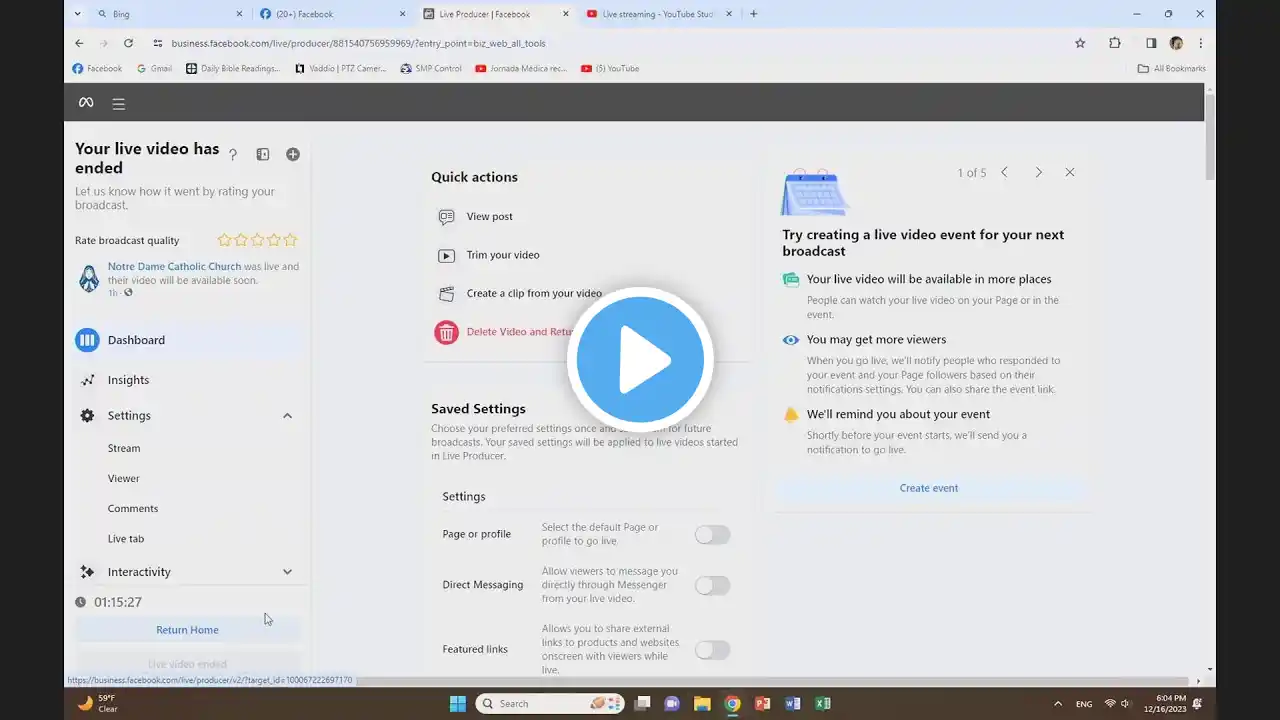Image resolution: width=1280 pixels, height=720 pixels.
Task: Go to next tip with right arrow
Action: [x=1038, y=172]
